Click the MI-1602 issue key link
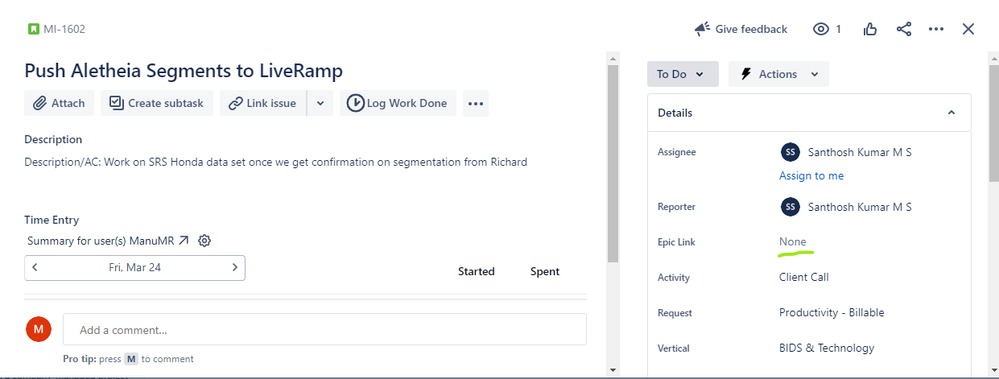 [x=64, y=29]
